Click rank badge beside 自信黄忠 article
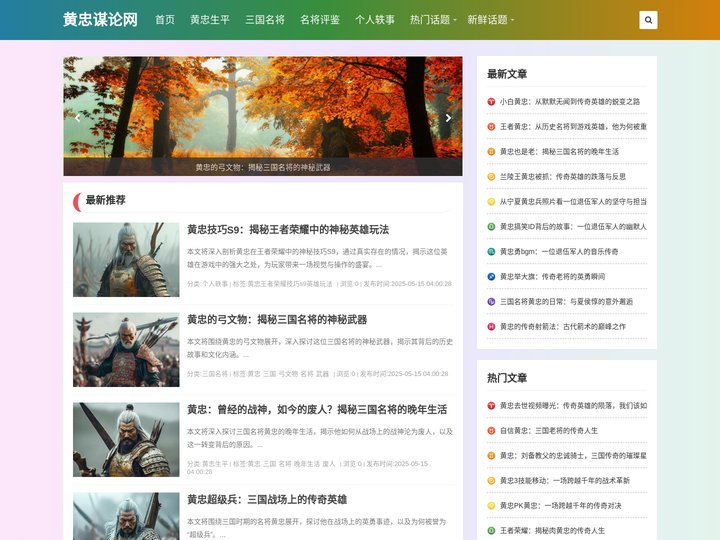The width and height of the screenshot is (720, 540). tap(491, 431)
